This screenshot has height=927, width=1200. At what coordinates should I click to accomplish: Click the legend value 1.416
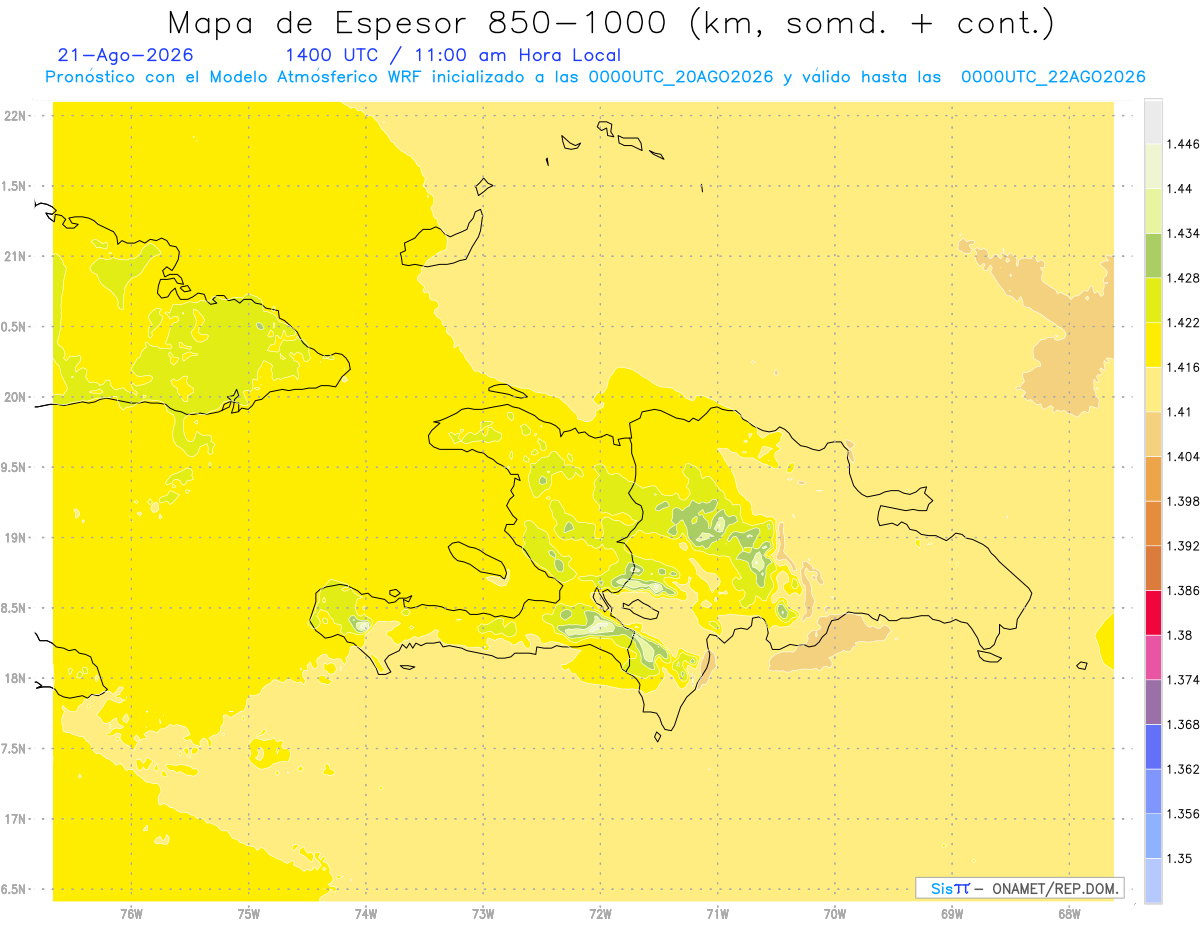1182,367
